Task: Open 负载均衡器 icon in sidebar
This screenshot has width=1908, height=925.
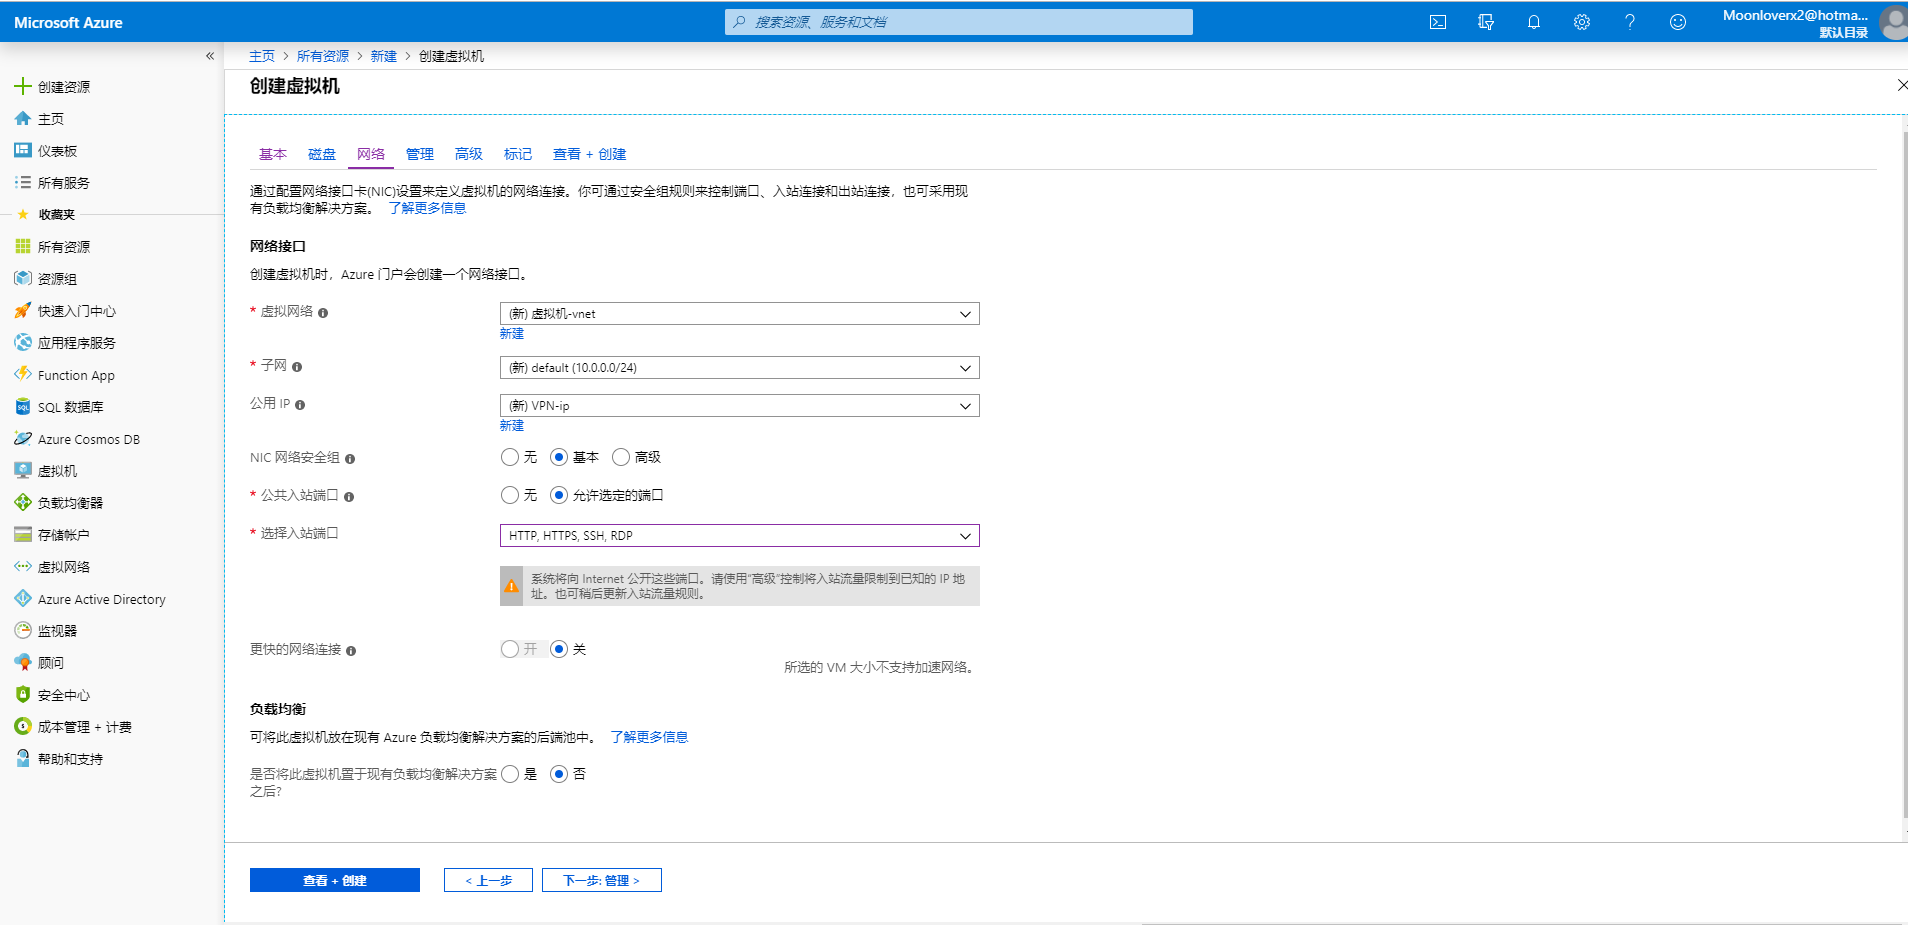Action: pyautogui.click(x=23, y=503)
